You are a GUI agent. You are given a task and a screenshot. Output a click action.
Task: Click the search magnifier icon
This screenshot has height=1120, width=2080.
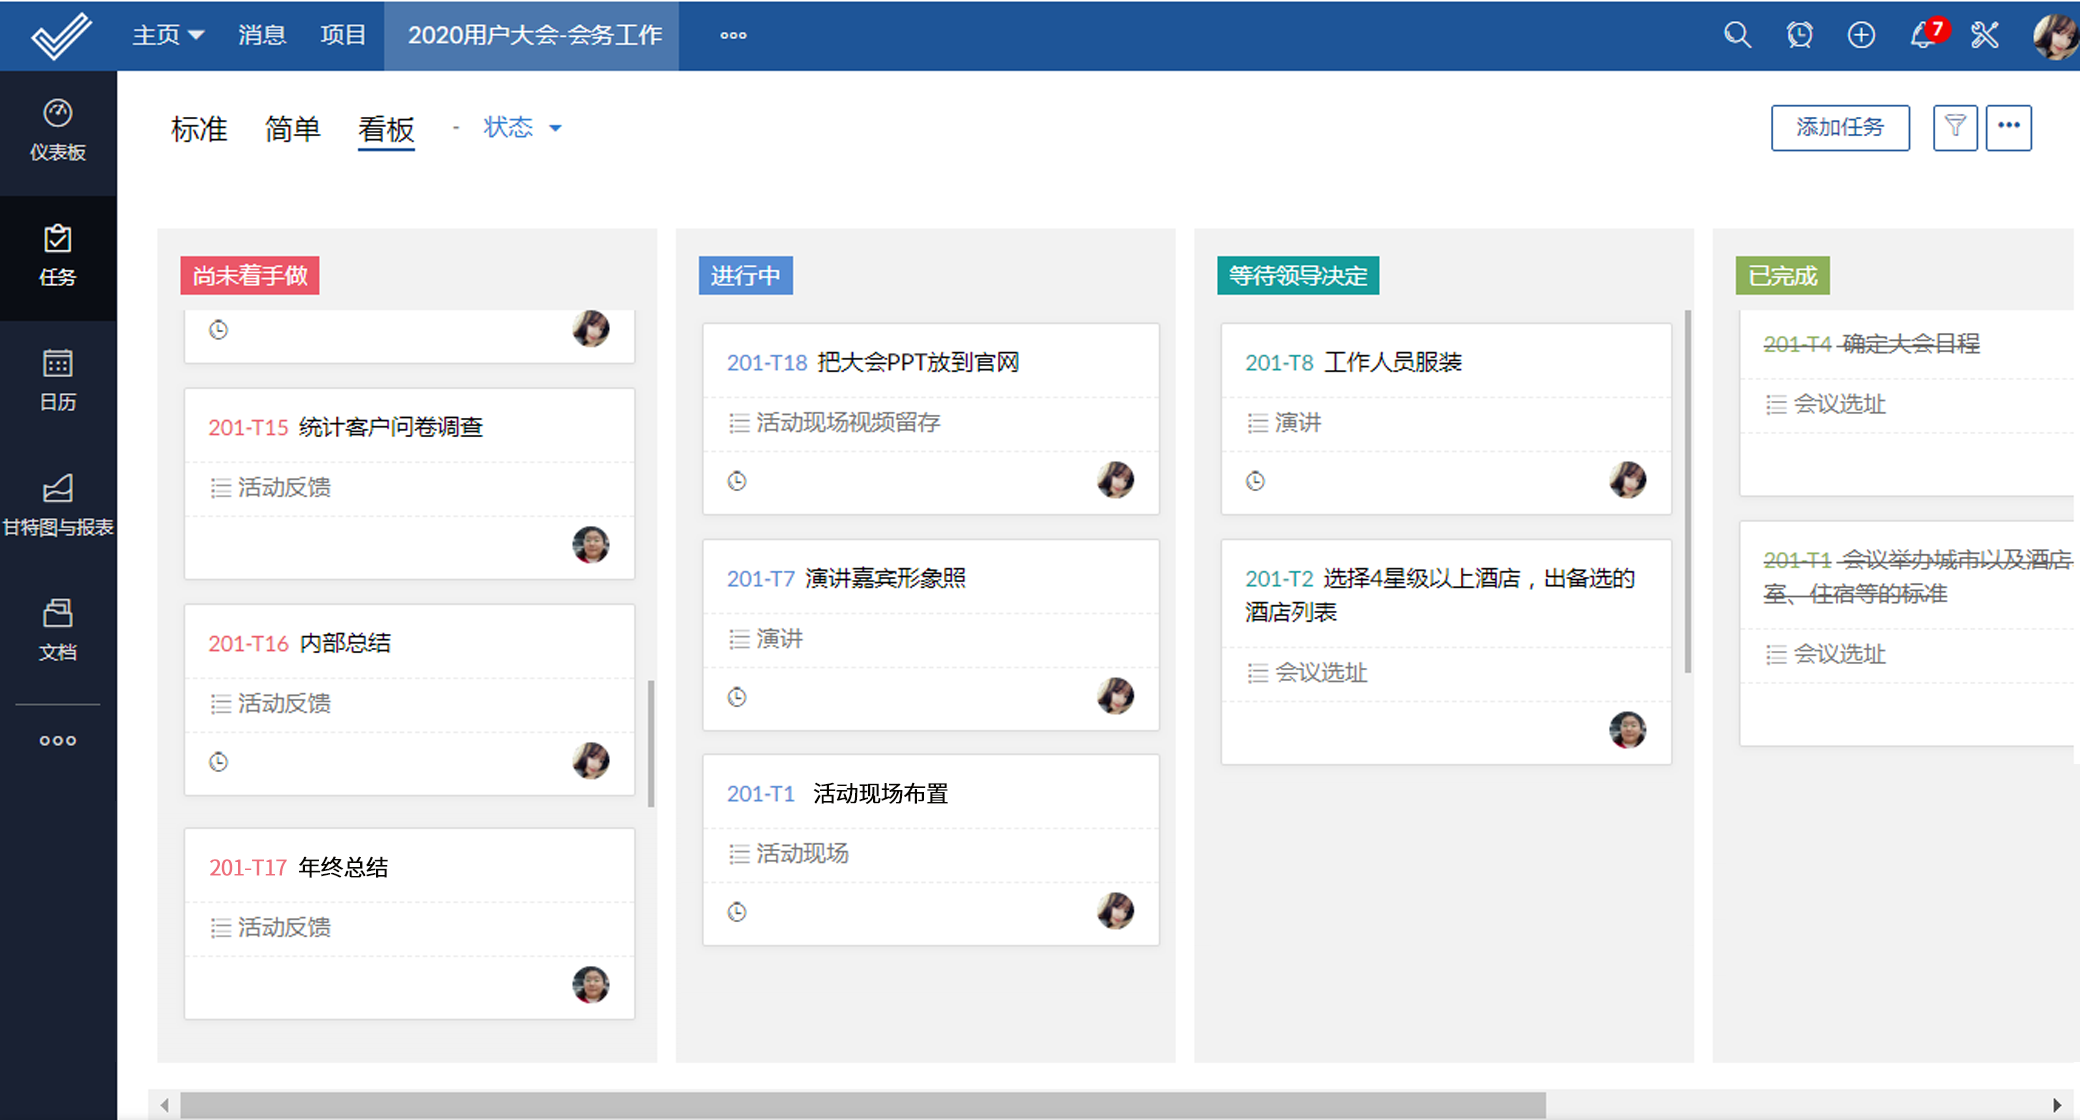1737,35
